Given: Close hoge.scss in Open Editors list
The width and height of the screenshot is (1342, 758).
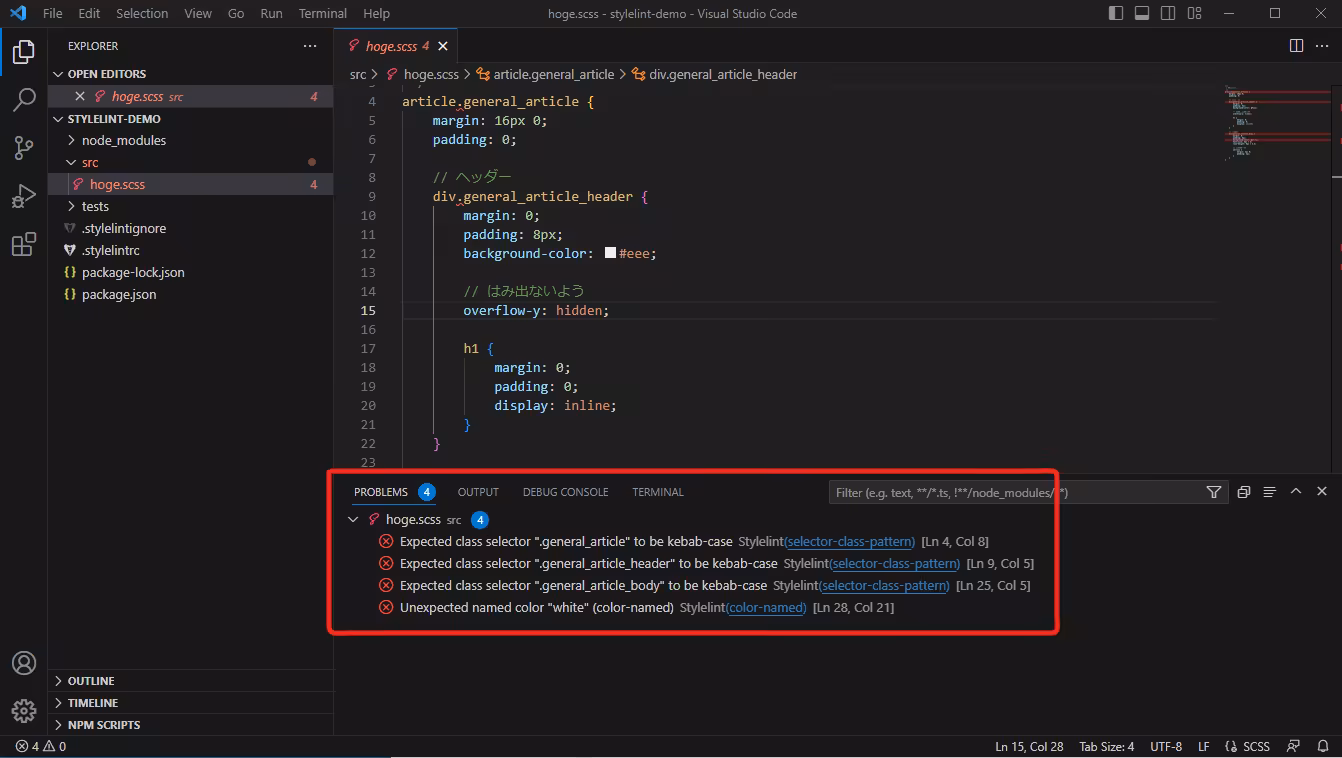Looking at the screenshot, I should (x=80, y=96).
